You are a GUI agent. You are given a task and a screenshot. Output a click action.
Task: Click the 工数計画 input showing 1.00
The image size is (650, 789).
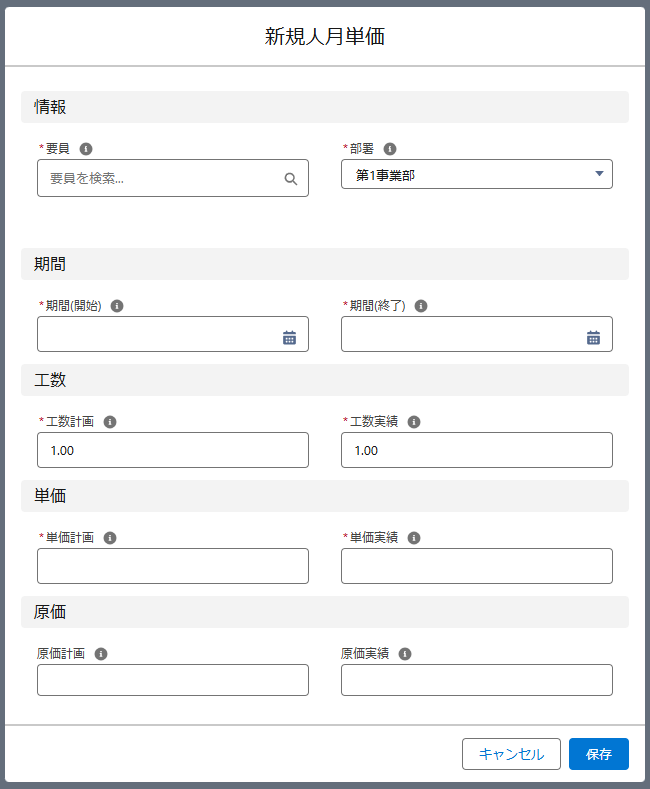(x=173, y=450)
